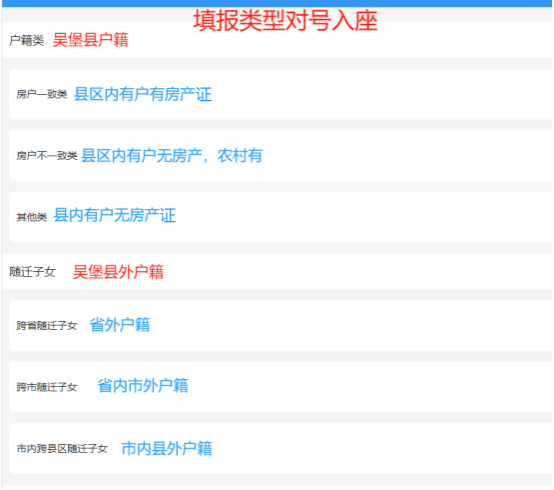554x490 pixels.
Task: Choose 跨市随迁子女 card
Action: point(281,386)
